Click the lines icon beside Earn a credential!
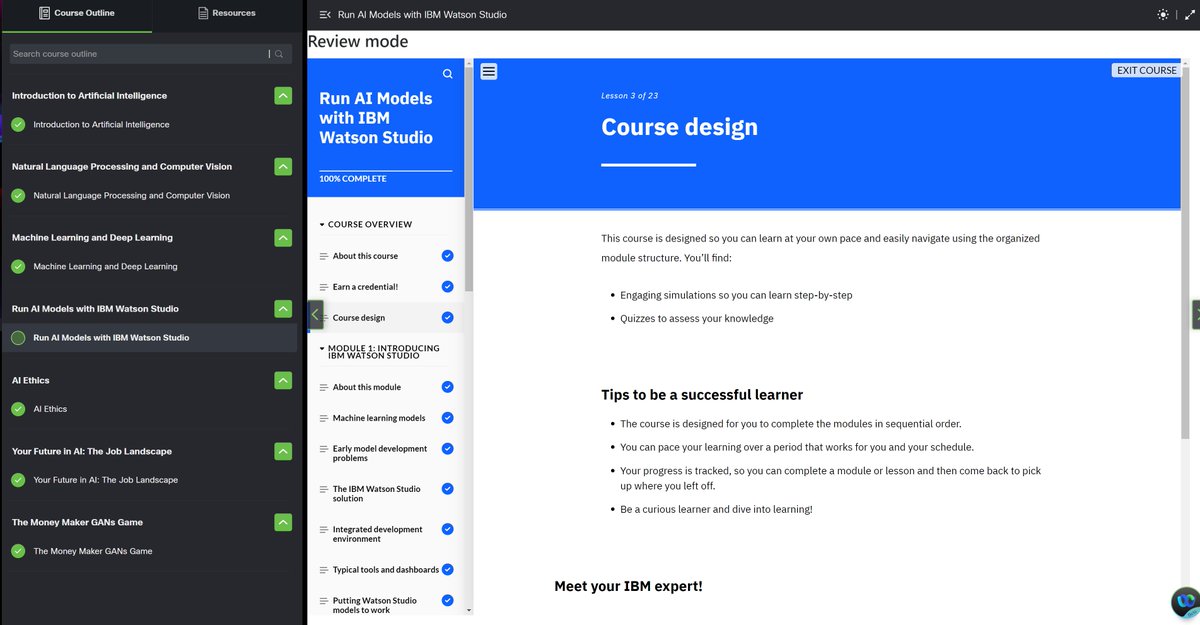The height and width of the screenshot is (625, 1200). tap(323, 287)
